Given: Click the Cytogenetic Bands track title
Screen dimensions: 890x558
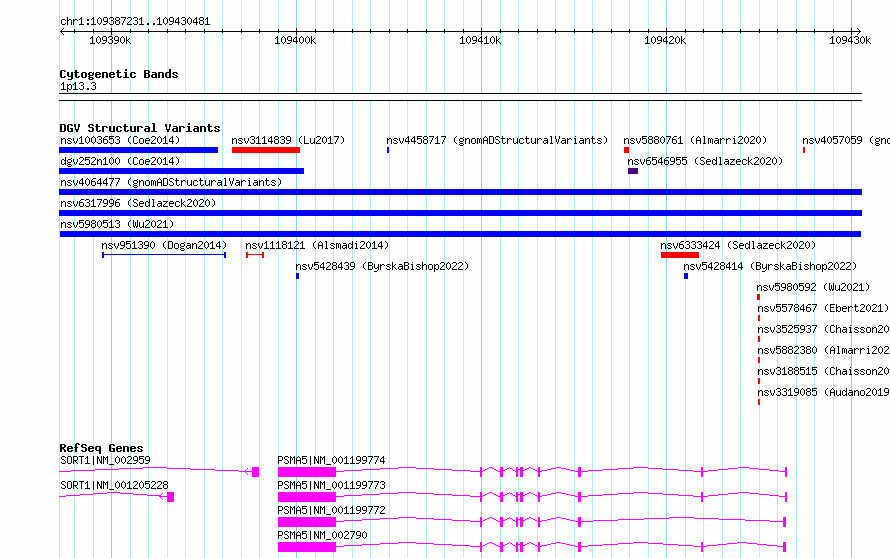Looking at the screenshot, I should (x=119, y=74).
